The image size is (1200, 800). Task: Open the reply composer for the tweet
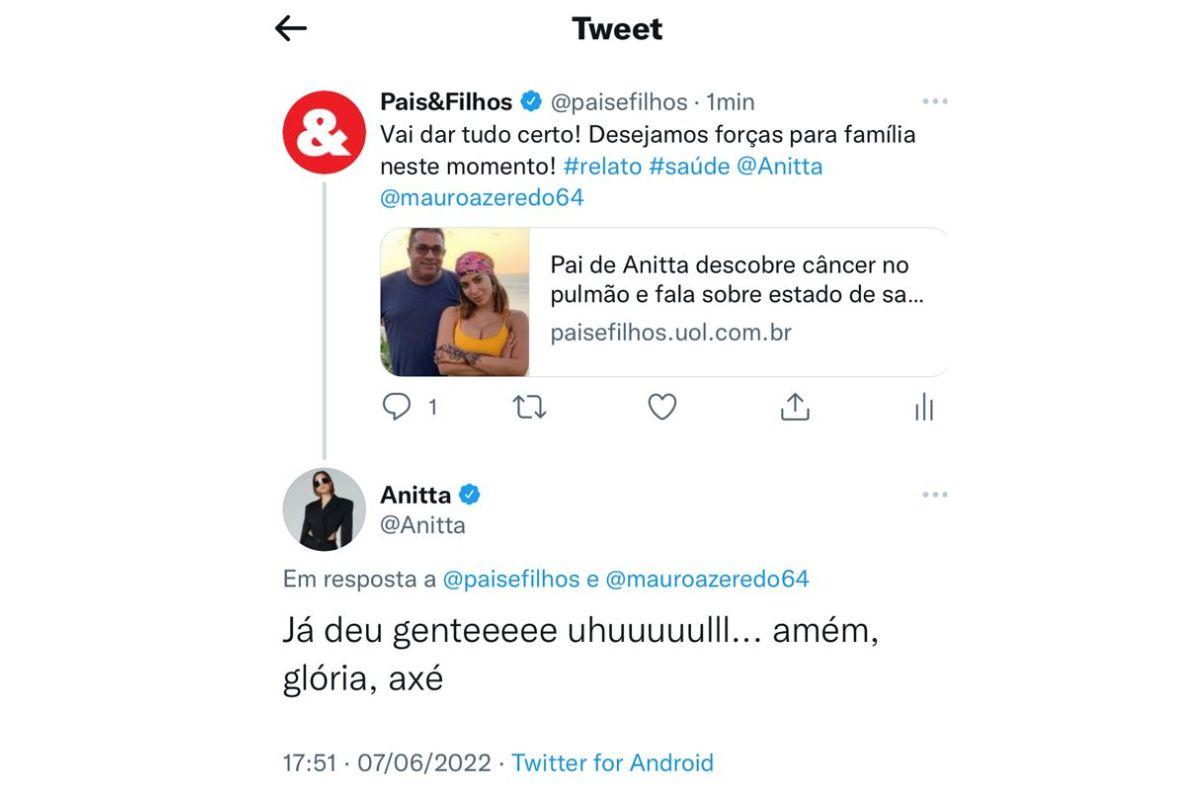398,407
